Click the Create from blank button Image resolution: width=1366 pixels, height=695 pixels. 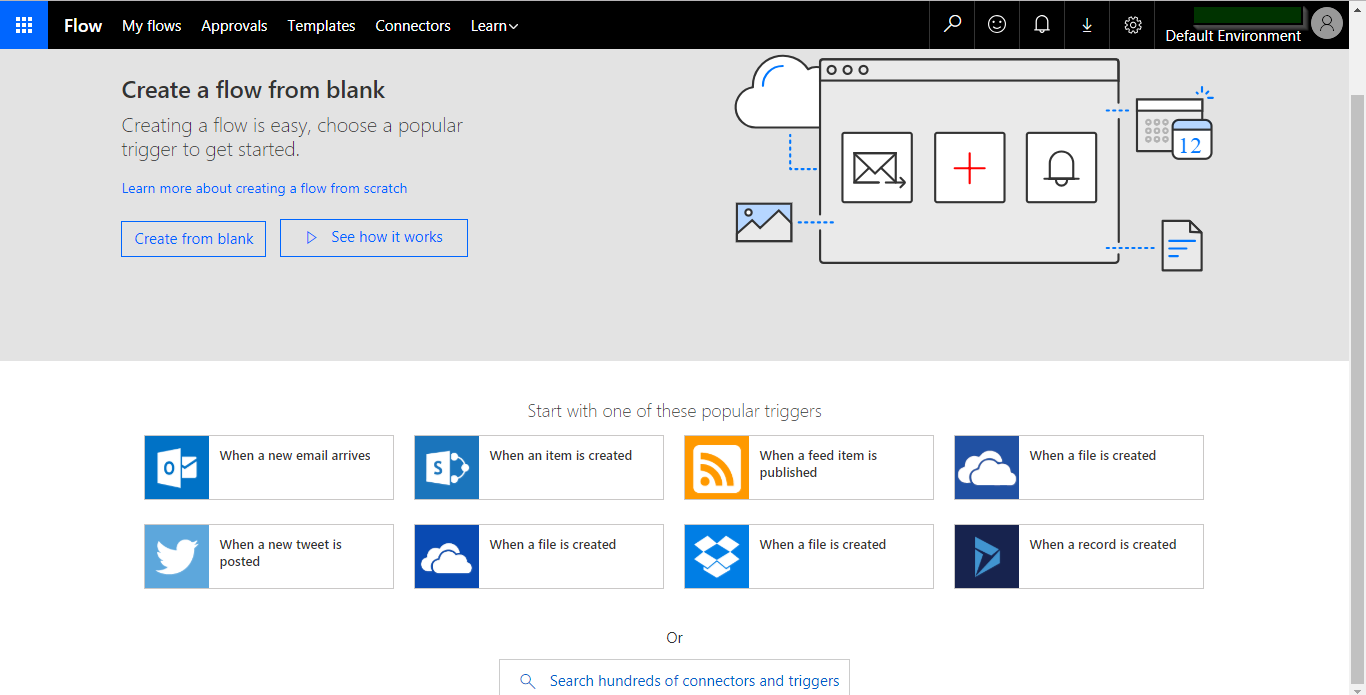tap(194, 239)
